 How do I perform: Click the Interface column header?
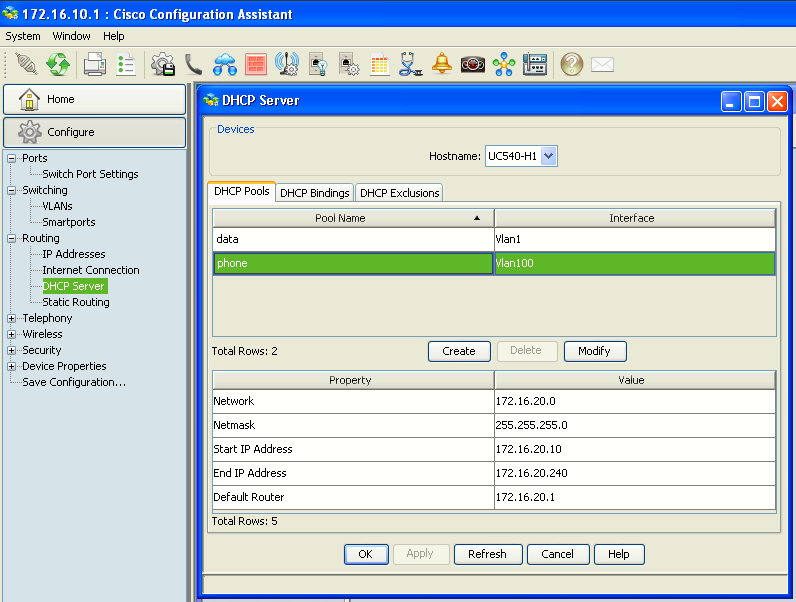point(635,218)
